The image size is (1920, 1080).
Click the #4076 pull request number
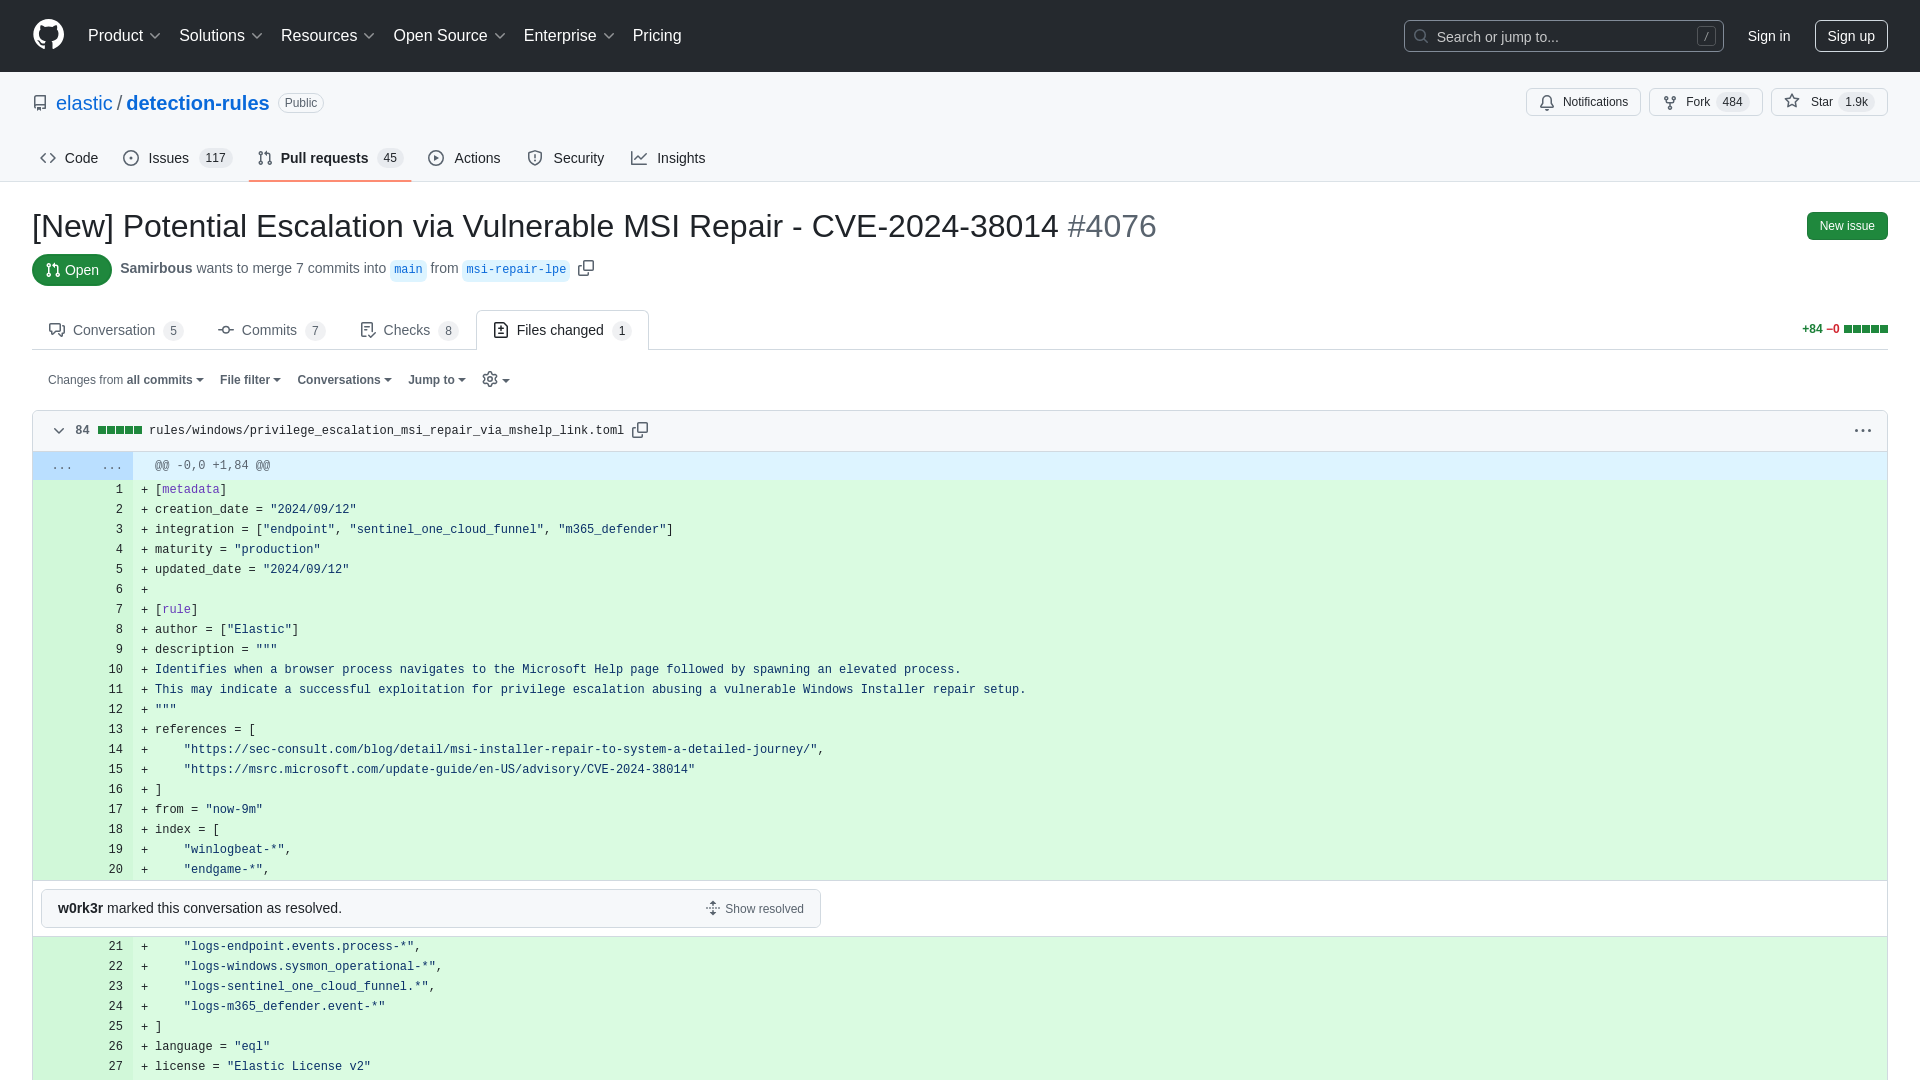coord(1112,226)
